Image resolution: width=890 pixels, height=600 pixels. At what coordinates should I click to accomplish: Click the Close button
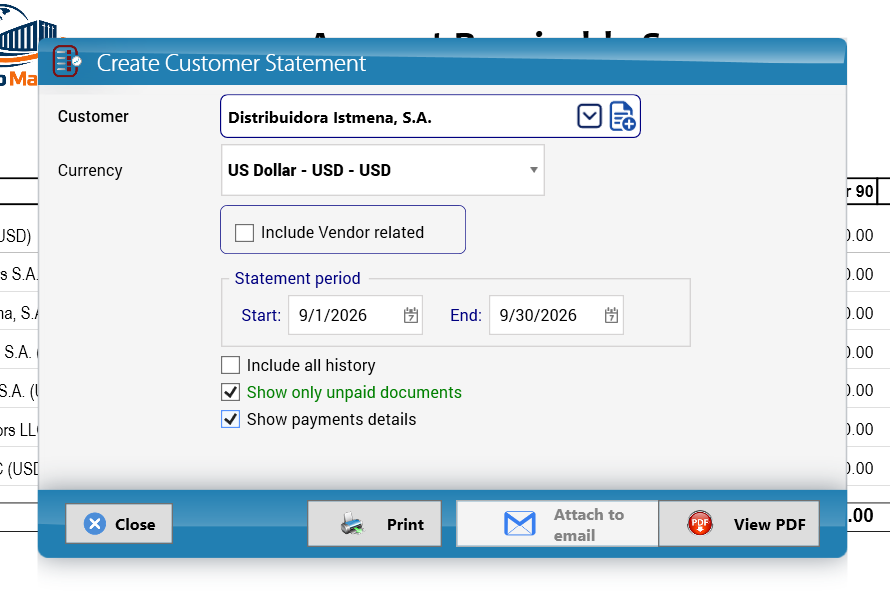119,523
